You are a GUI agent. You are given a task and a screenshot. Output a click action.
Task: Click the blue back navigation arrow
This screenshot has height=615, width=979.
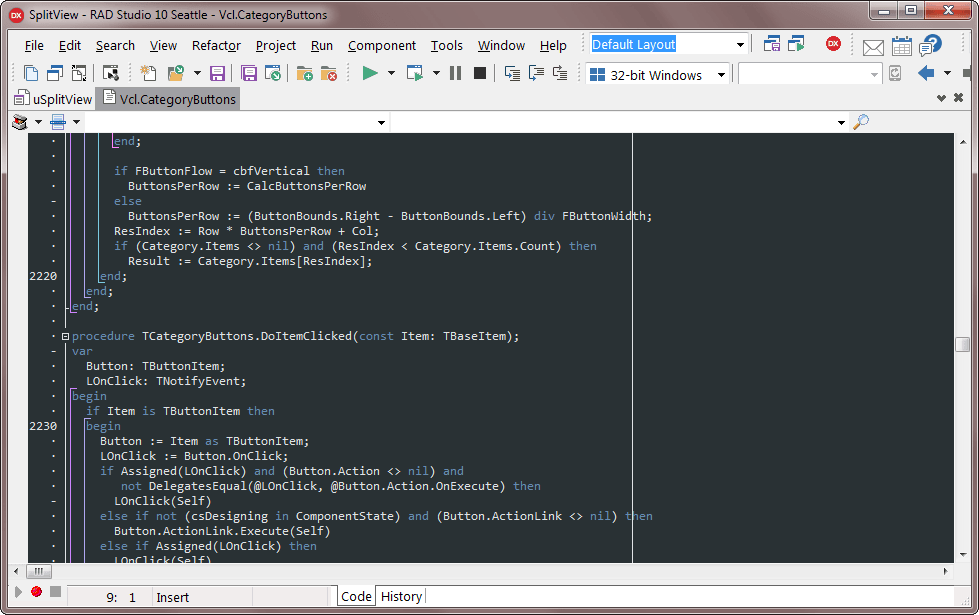pyautogui.click(x=926, y=74)
